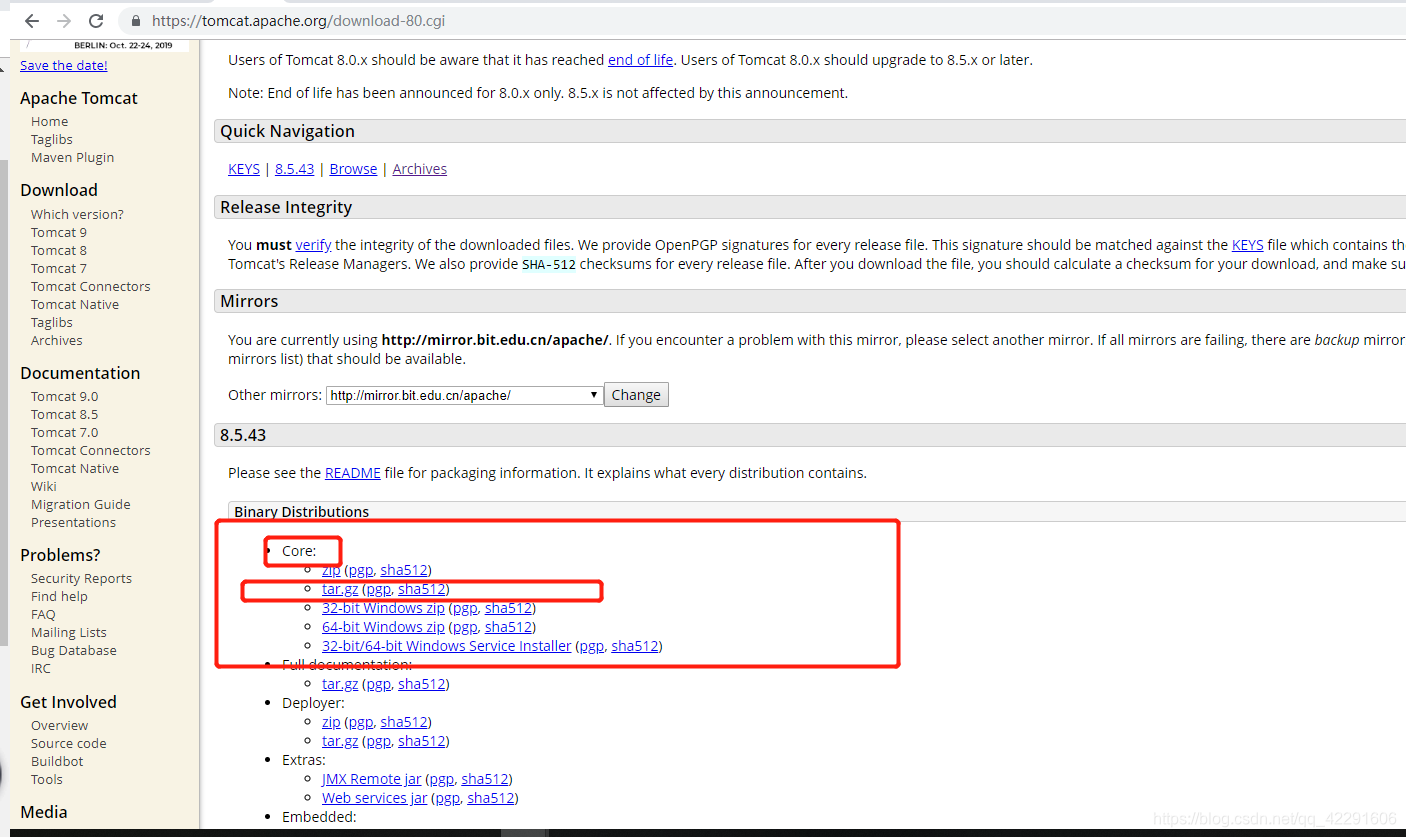This screenshot has height=837, width=1406.
Task: Open sha512 for the Windows Service Installer
Action: click(x=635, y=646)
